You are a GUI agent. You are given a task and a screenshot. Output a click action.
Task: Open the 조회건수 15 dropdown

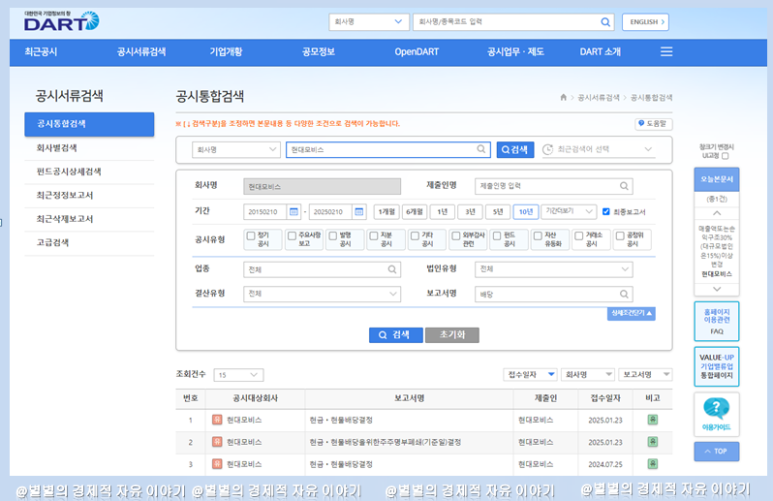click(239, 375)
